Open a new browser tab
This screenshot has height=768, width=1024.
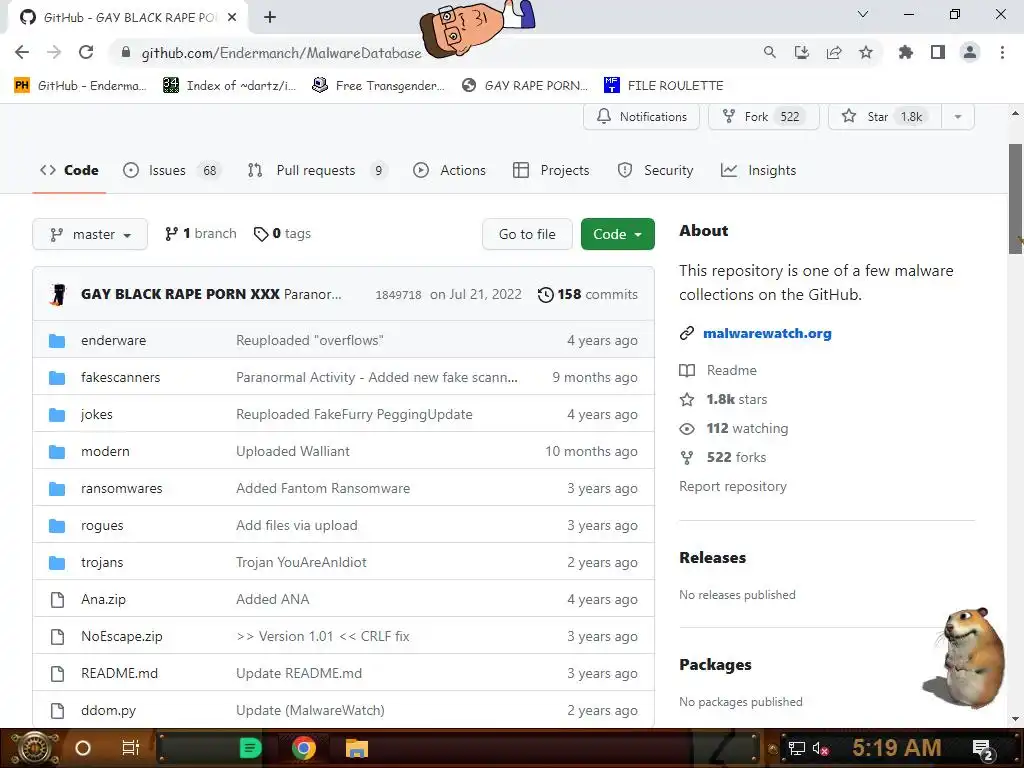tap(270, 17)
